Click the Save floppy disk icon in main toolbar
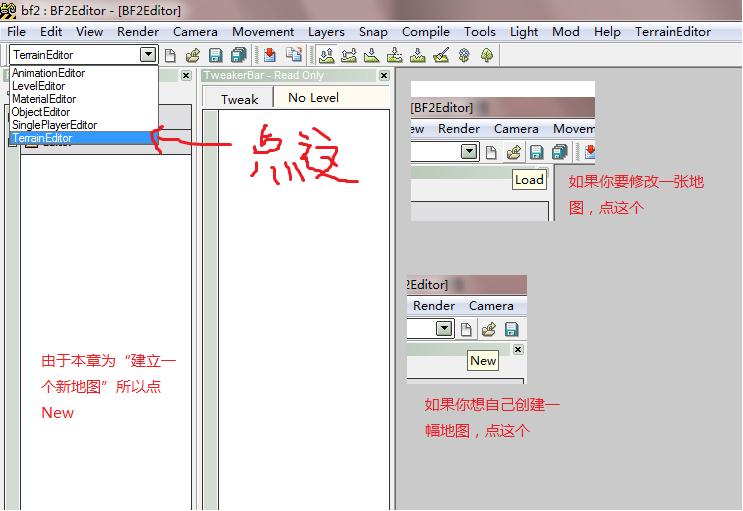This screenshot has height=511, width=743. (x=216, y=55)
